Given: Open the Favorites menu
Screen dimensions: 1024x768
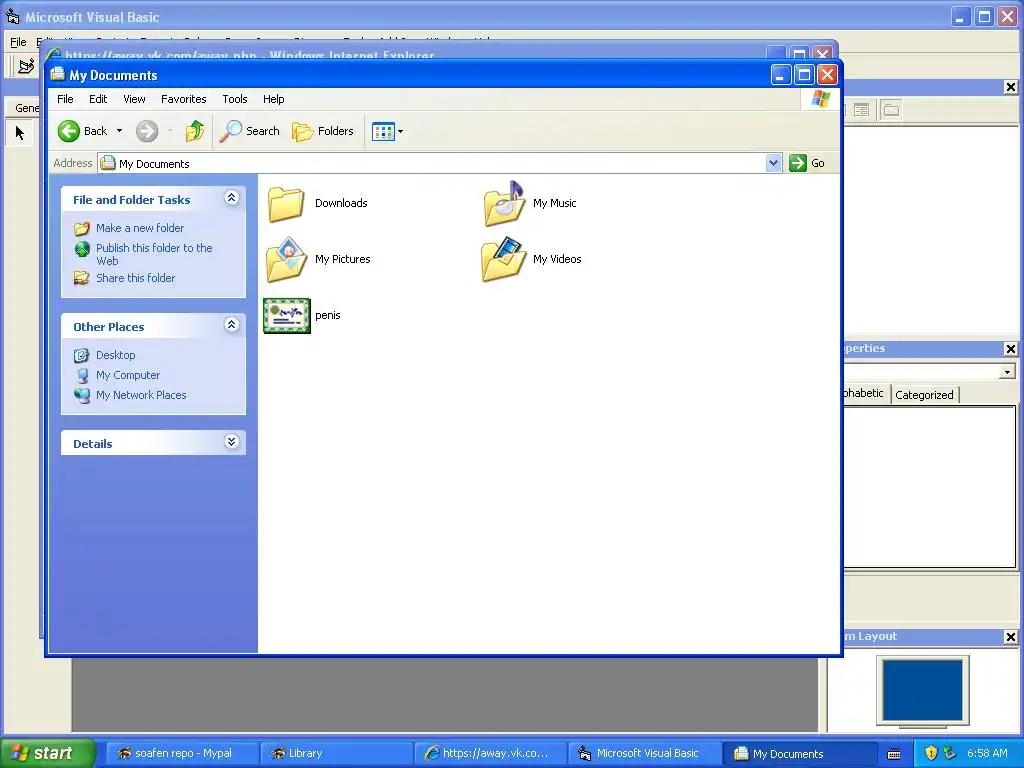Looking at the screenshot, I should coord(184,99).
